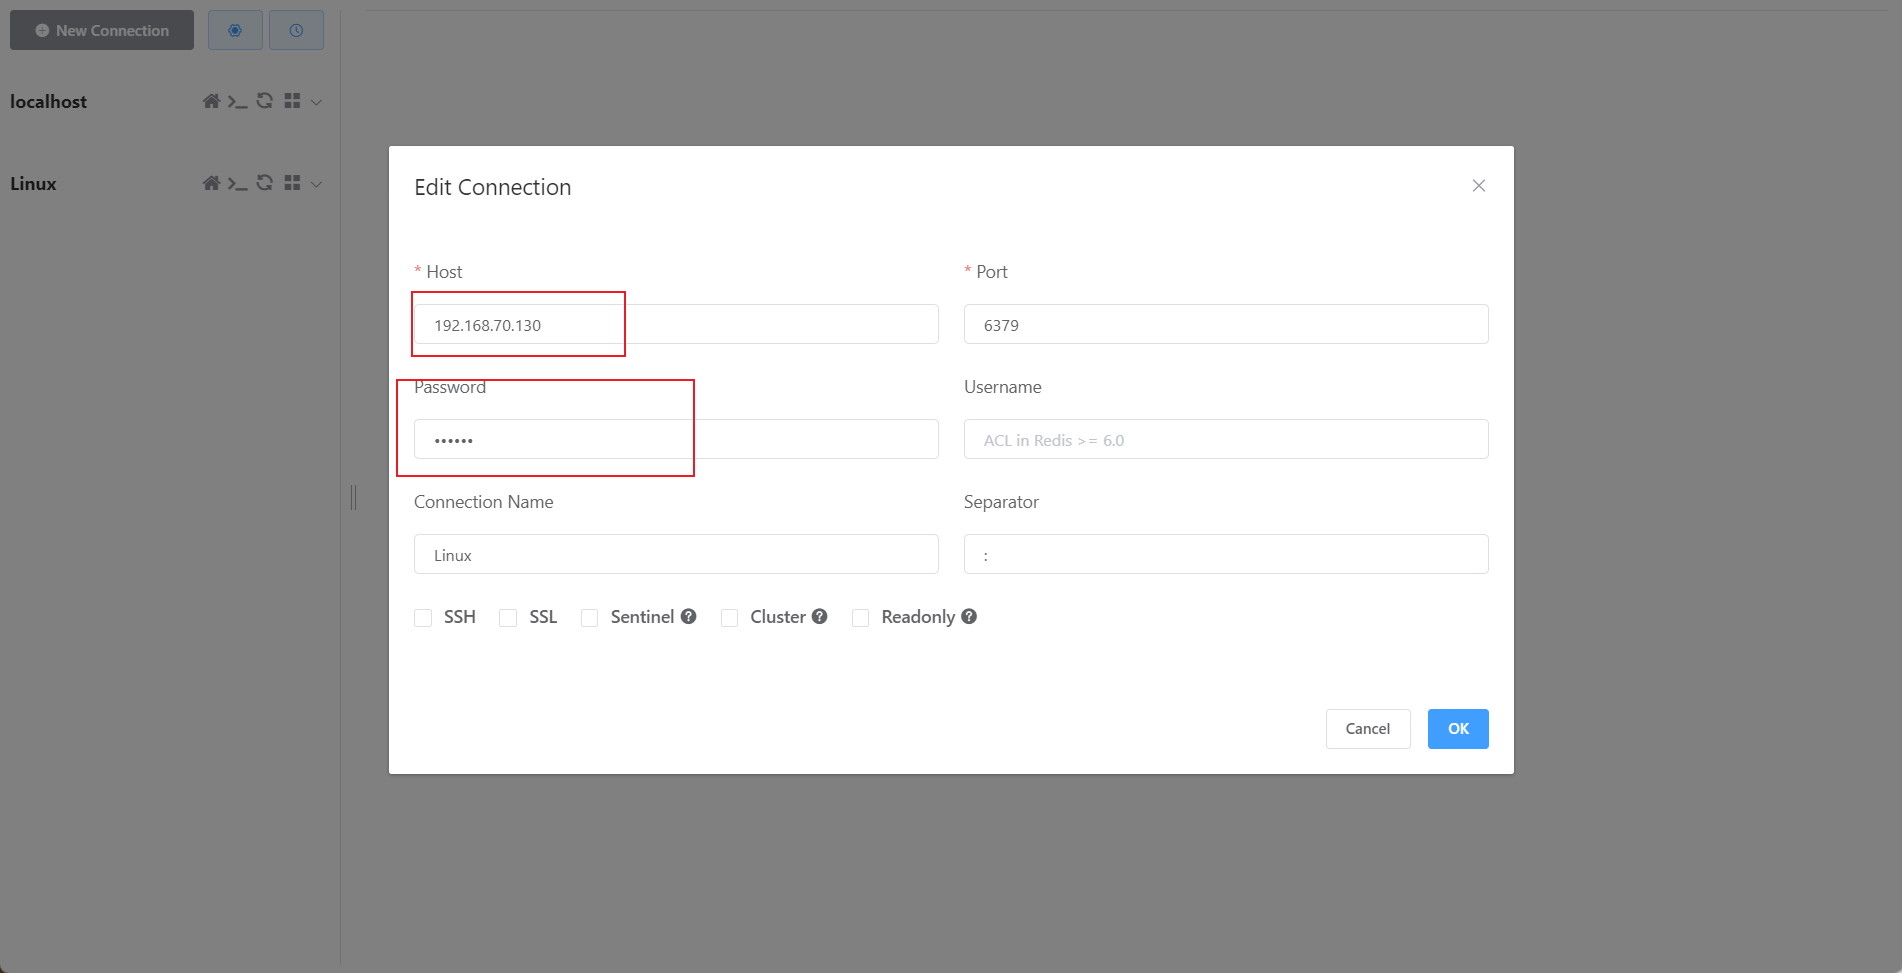
Task: Expand the localhost connection chevron
Action: point(316,102)
